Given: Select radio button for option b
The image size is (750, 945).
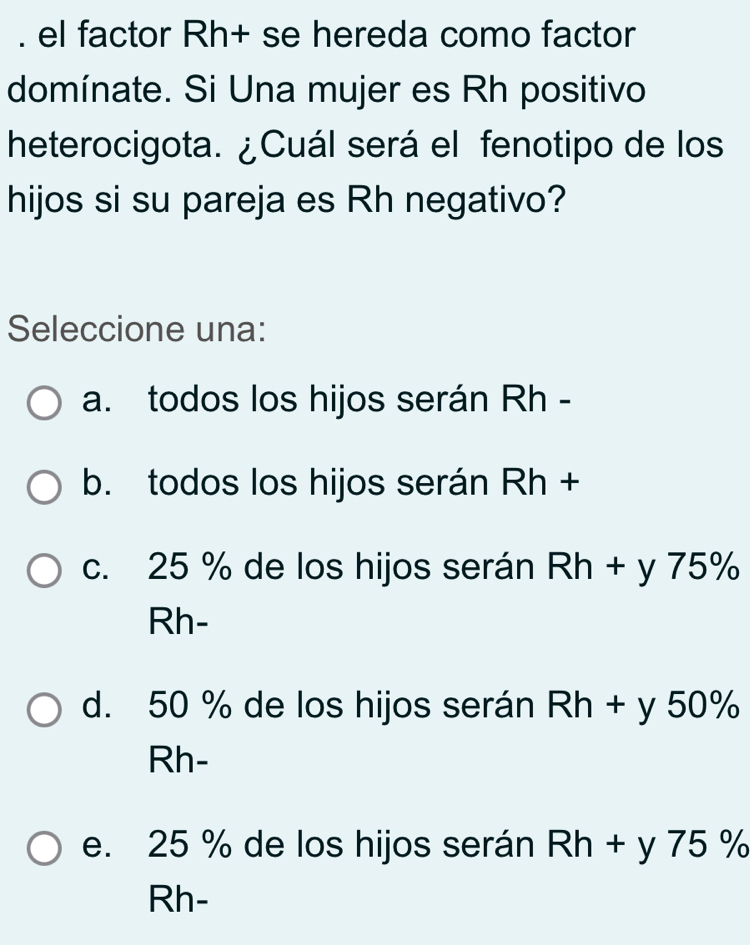Looking at the screenshot, I should pos(44,485).
